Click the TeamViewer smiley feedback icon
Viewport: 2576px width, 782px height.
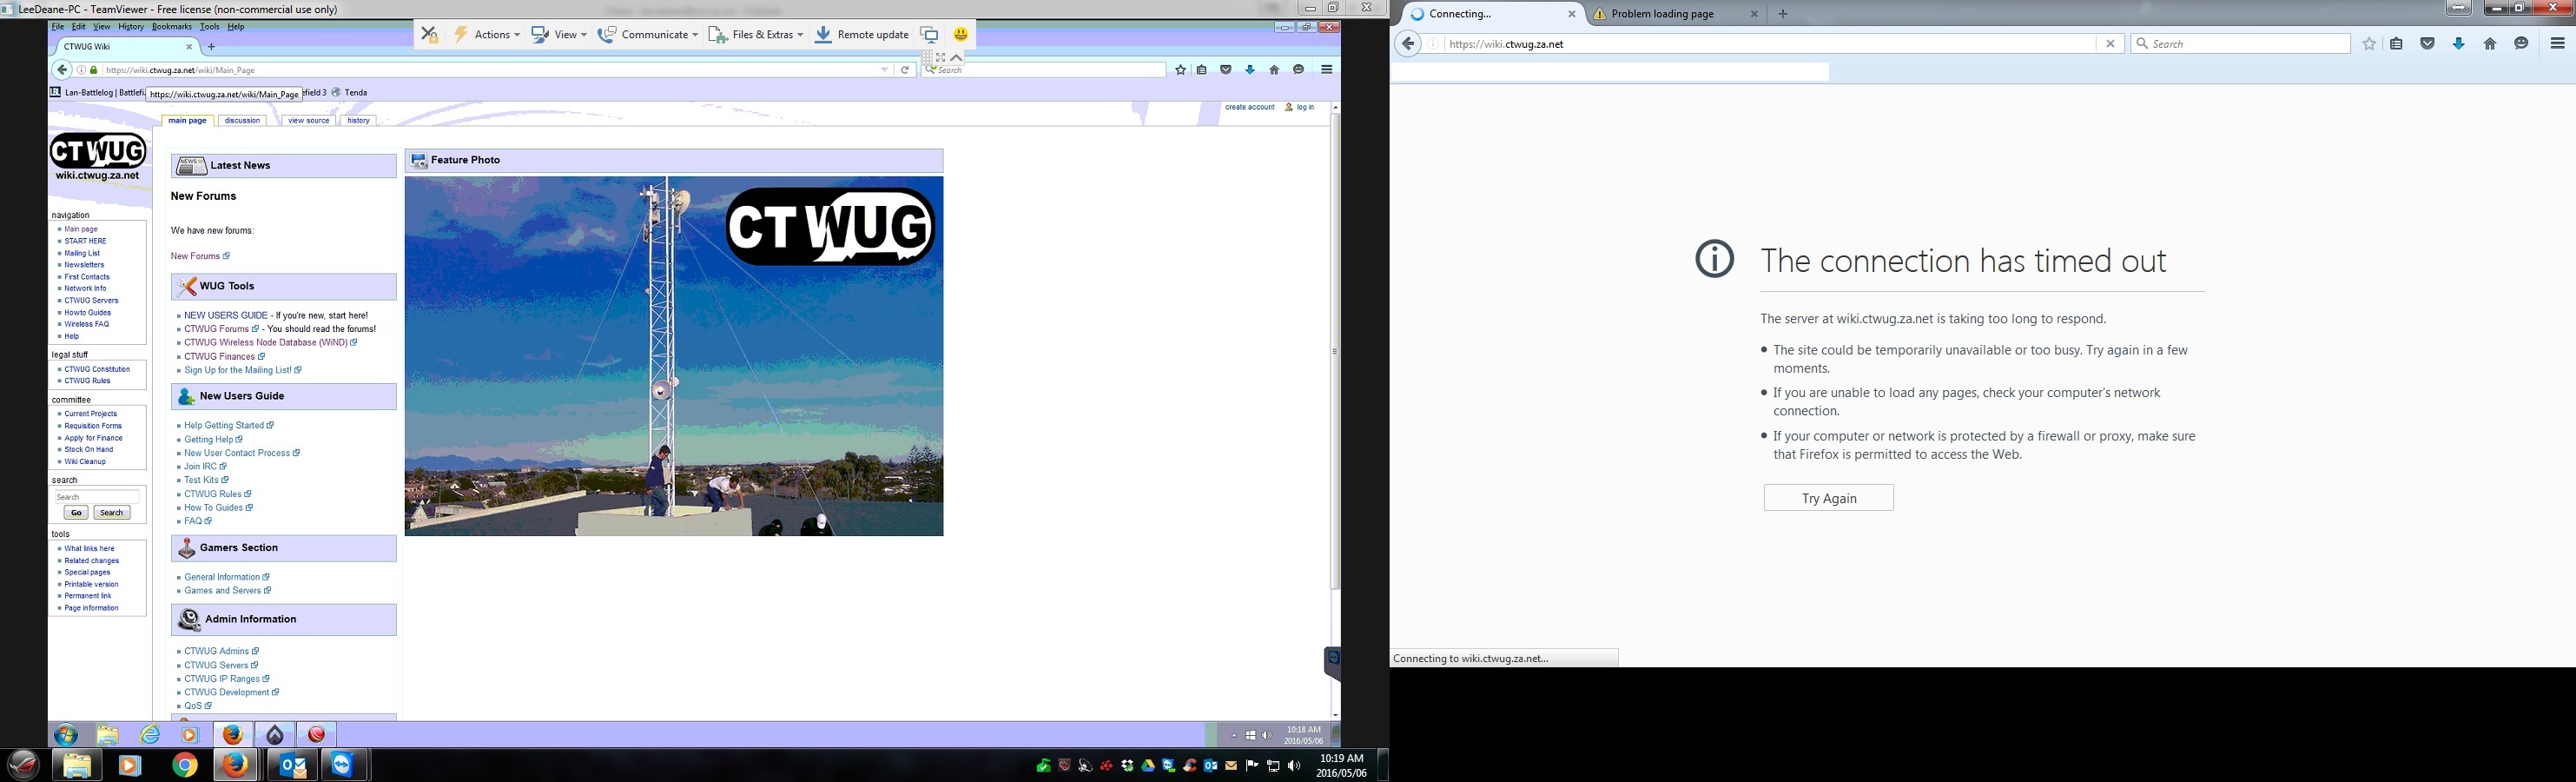[x=960, y=35]
